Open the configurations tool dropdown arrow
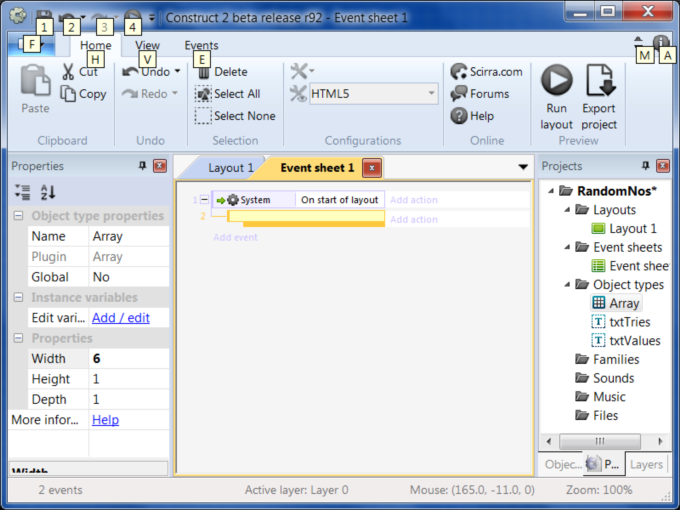Image resolution: width=680 pixels, height=510 pixels. click(311, 70)
